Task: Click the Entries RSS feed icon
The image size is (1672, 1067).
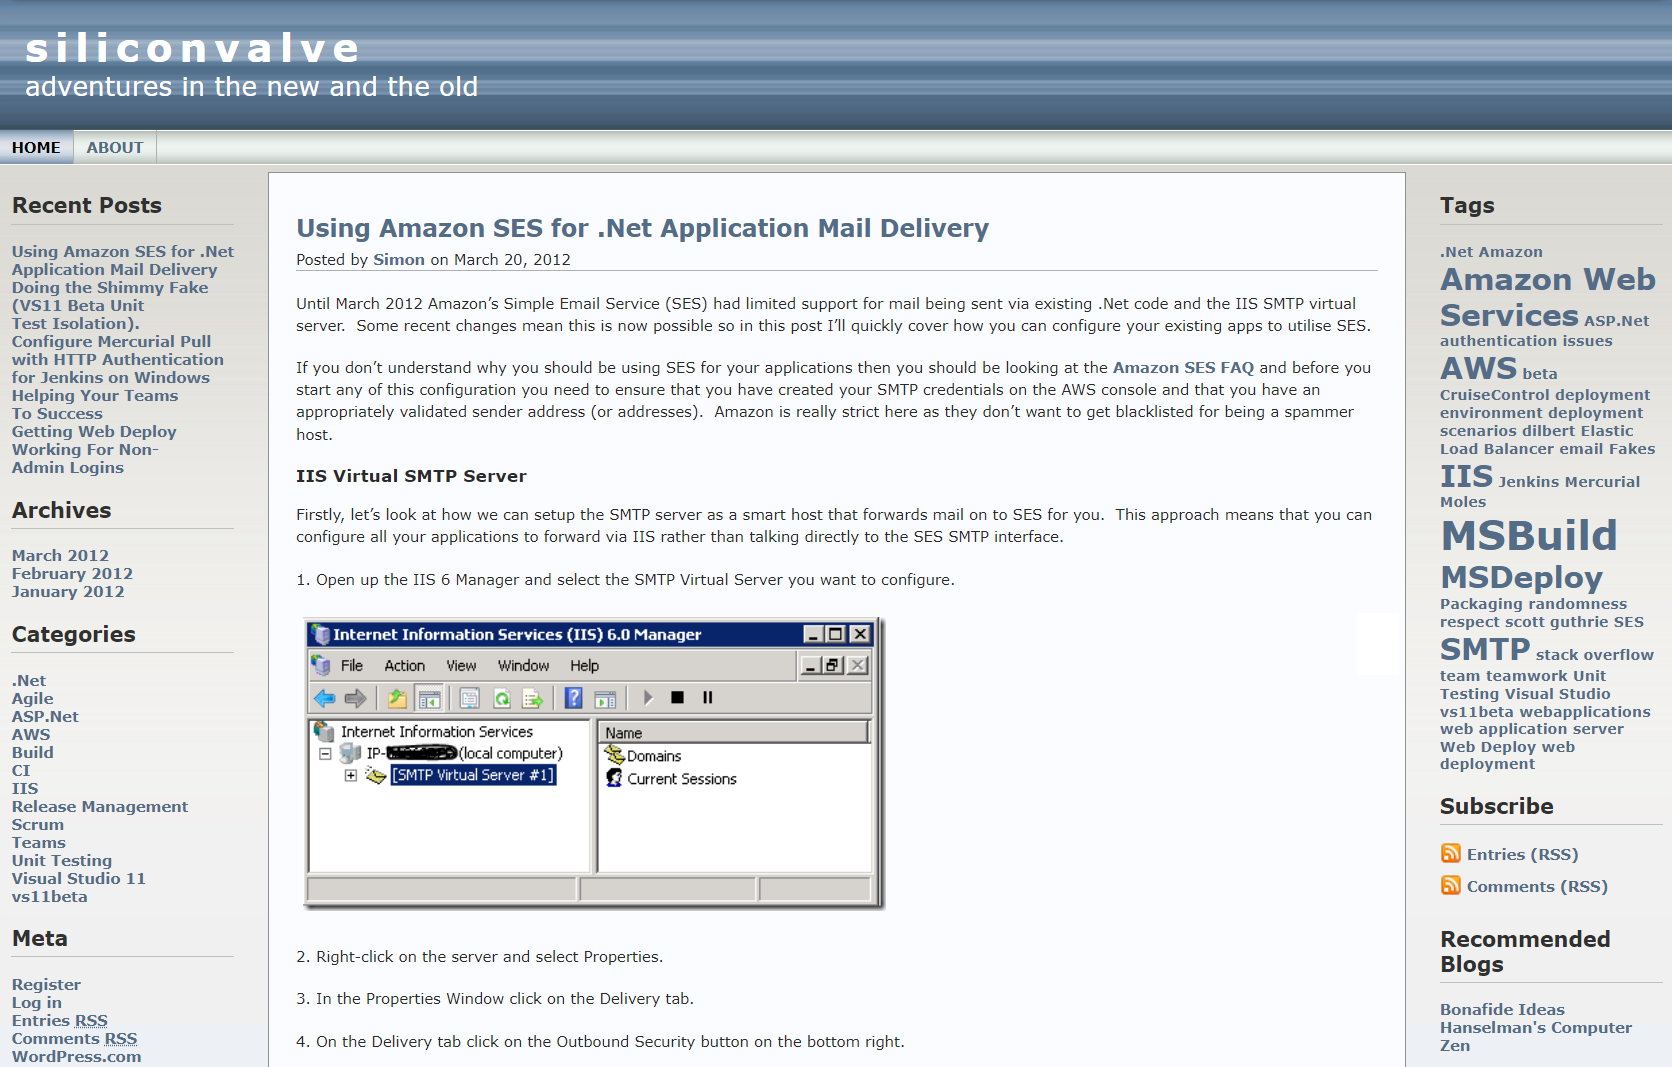Action: click(1450, 853)
